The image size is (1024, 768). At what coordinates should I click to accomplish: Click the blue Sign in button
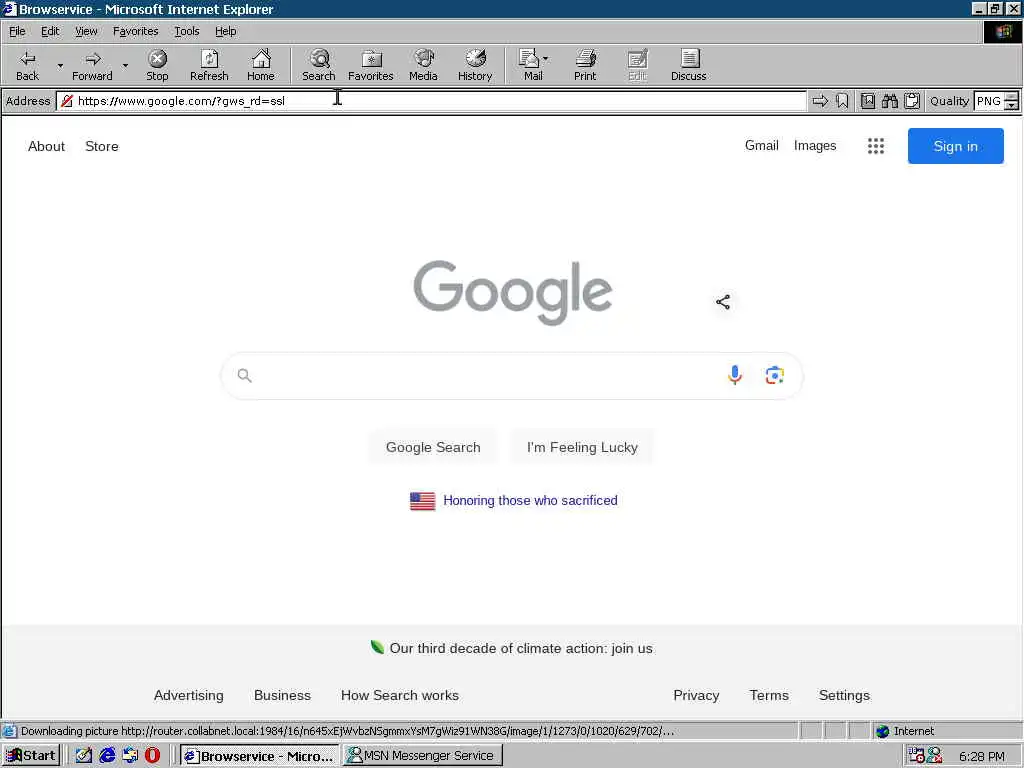pyautogui.click(x=955, y=146)
